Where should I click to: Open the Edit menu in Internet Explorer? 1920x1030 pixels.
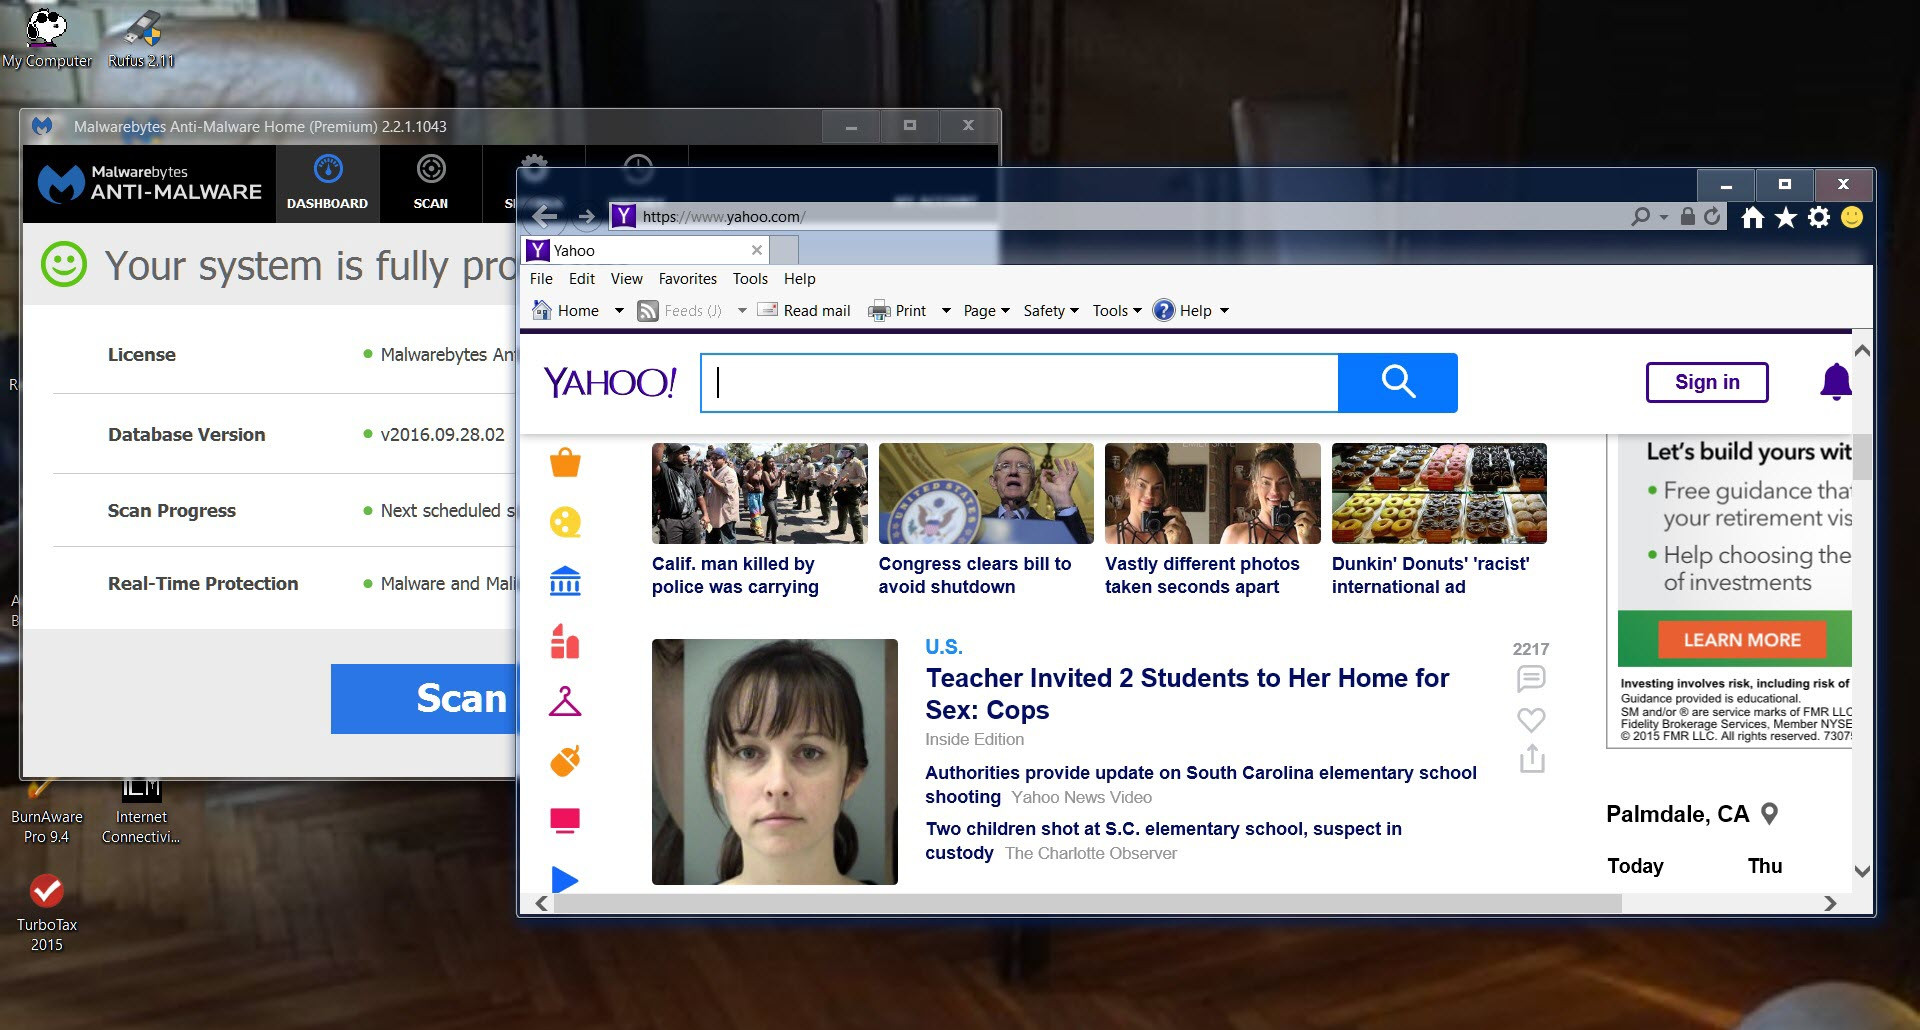tap(582, 279)
